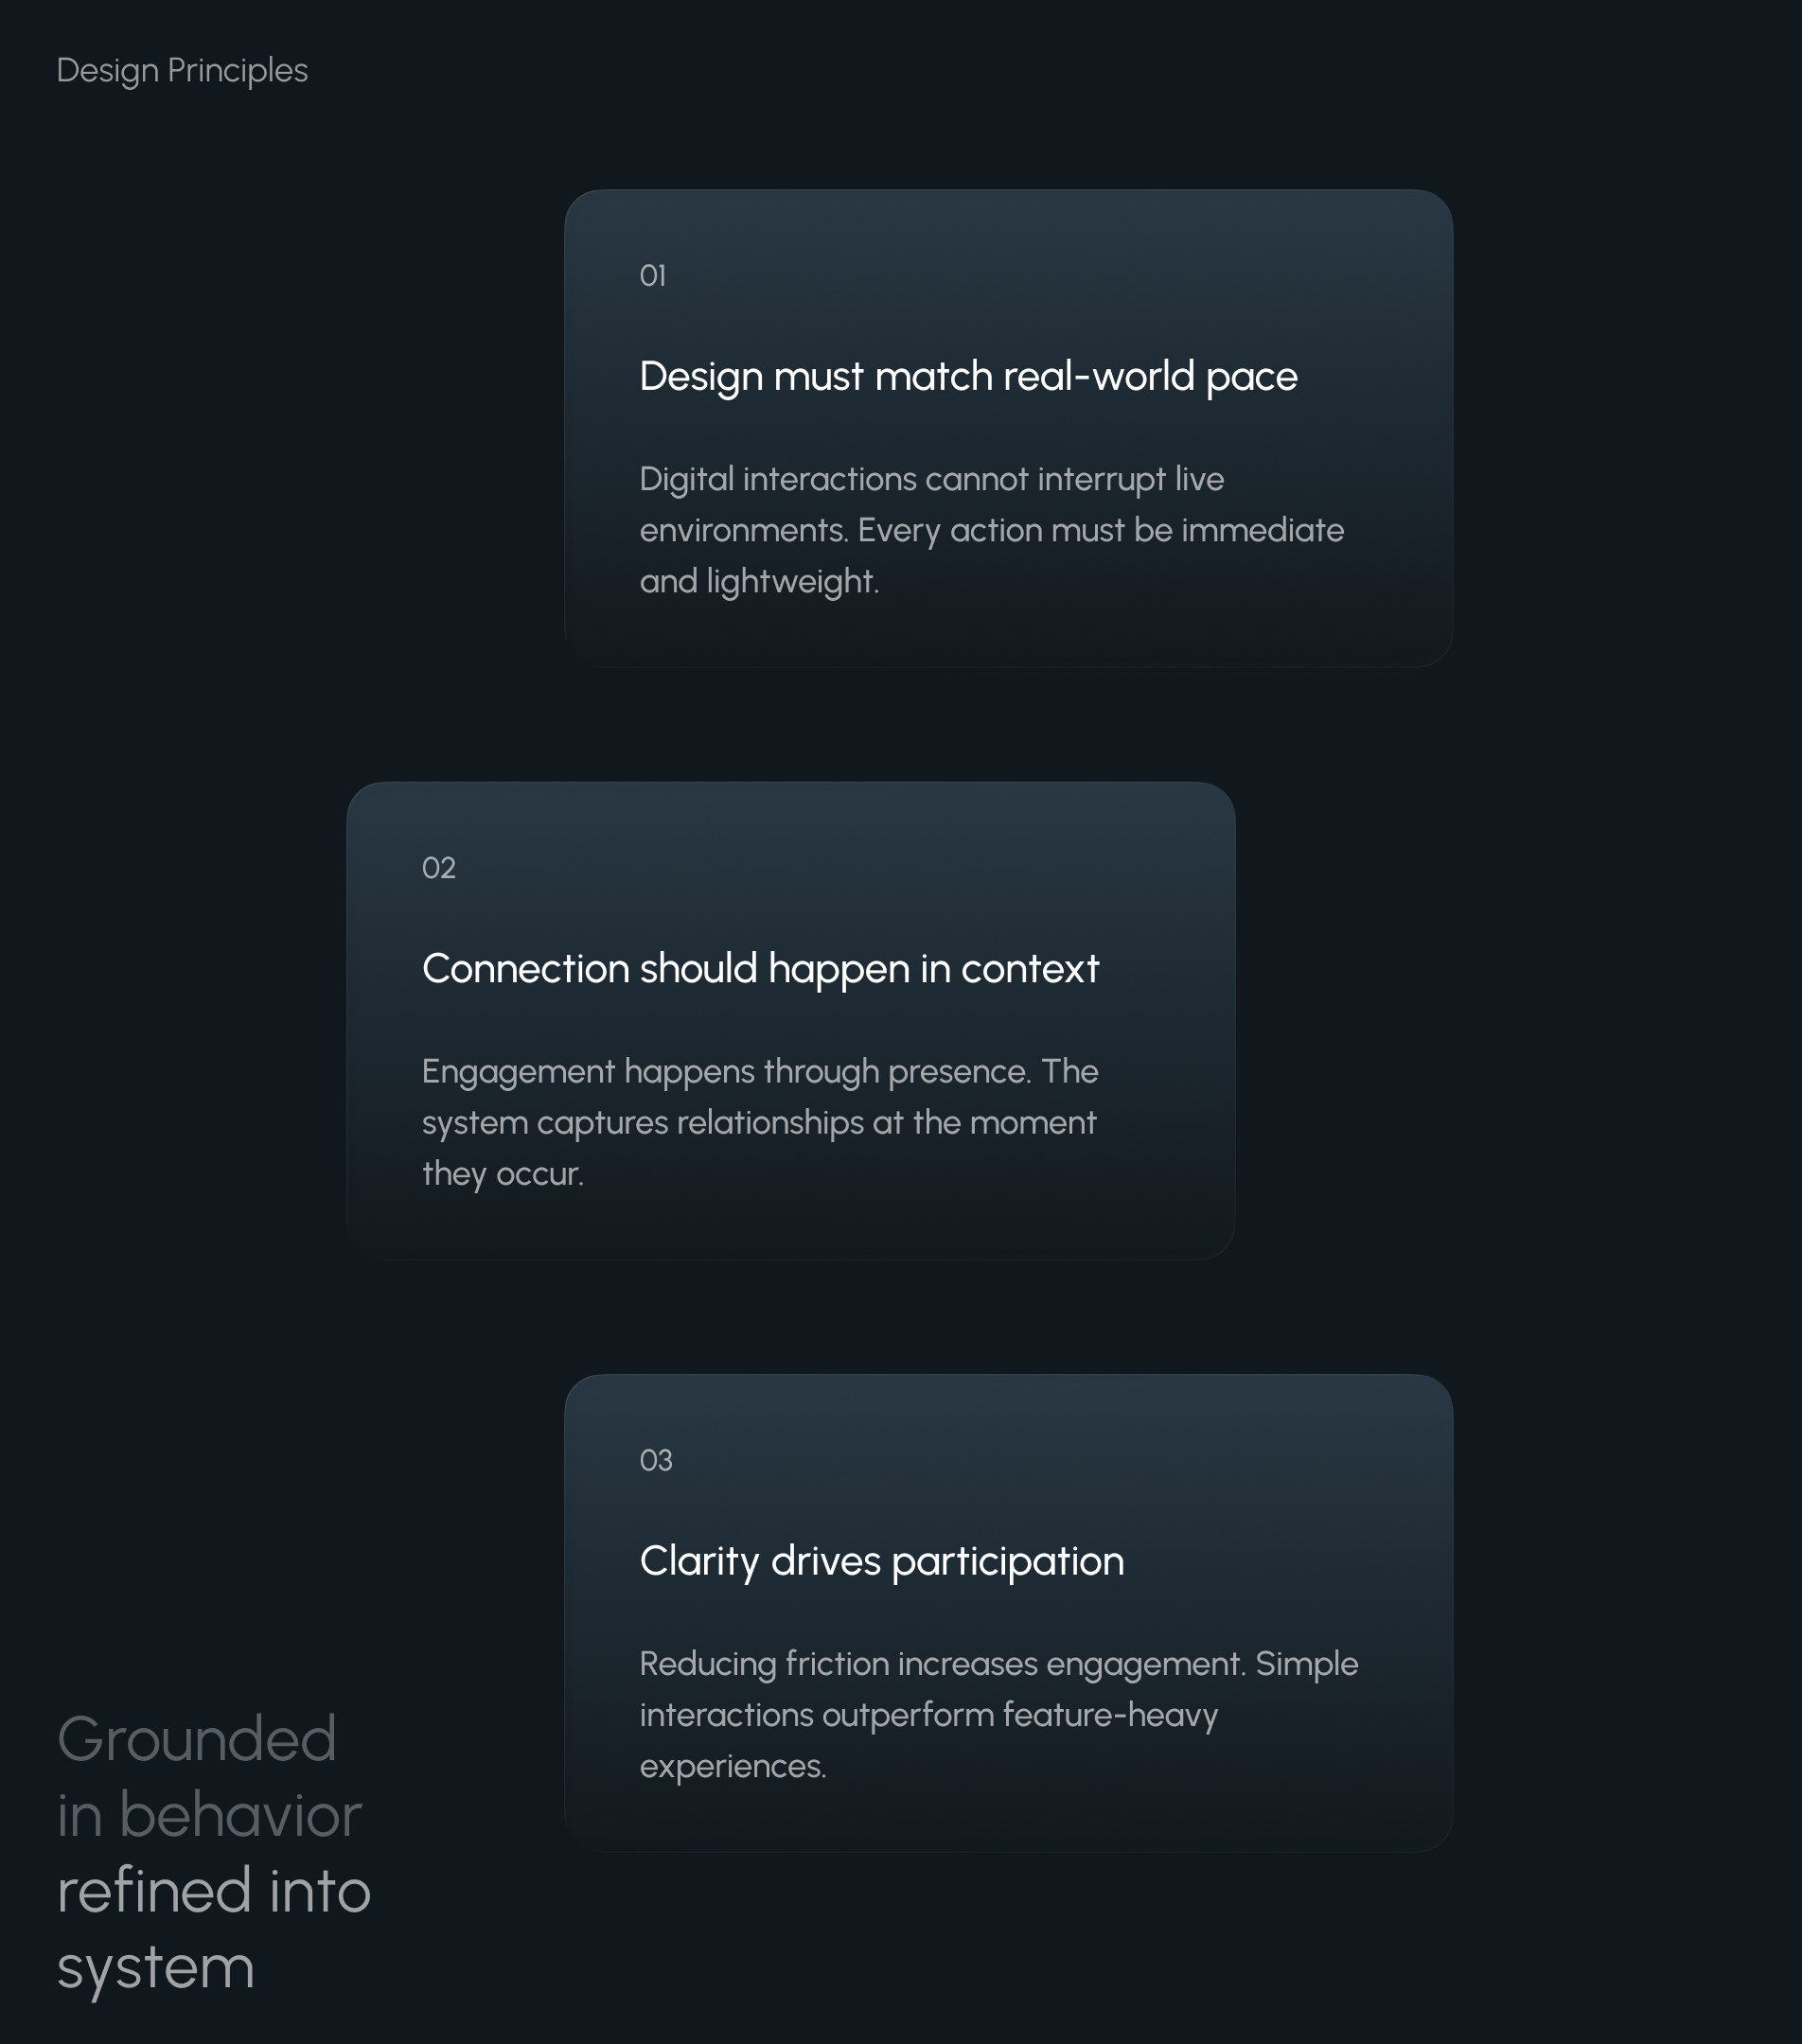This screenshot has width=1802, height=2044.
Task: Click the large text "refined into"
Action: pyautogui.click(x=213, y=1890)
